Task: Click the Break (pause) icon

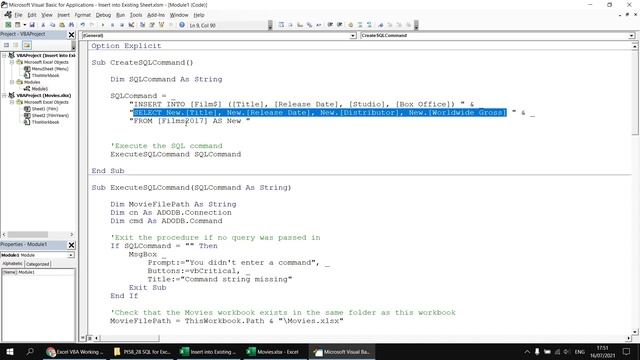Action: (x=112, y=25)
